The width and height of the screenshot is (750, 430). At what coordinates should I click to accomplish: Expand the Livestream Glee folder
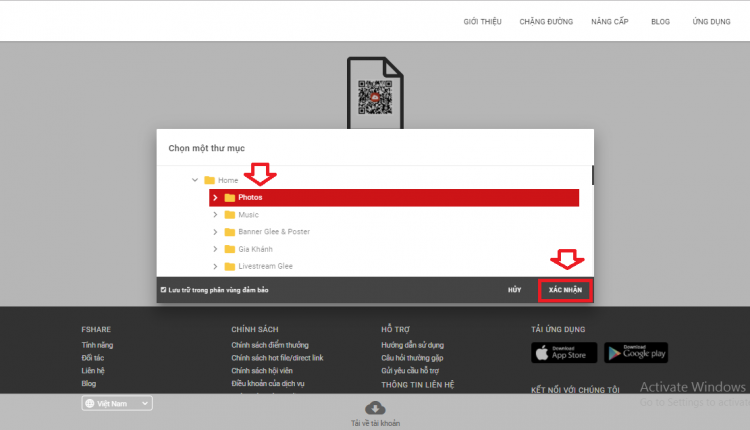[215, 266]
